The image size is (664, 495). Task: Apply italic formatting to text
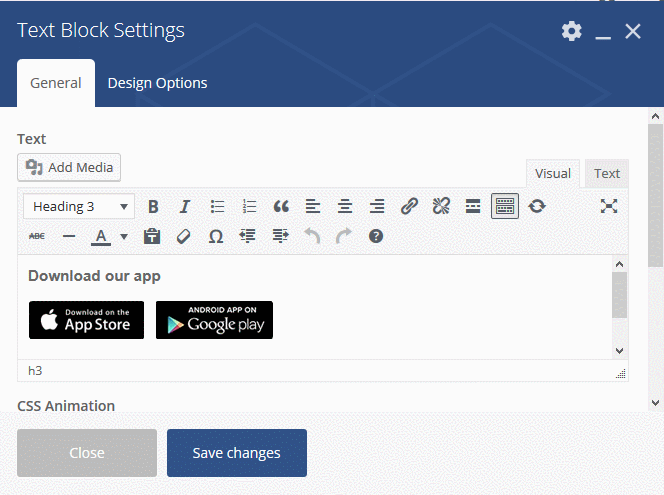[x=185, y=207]
